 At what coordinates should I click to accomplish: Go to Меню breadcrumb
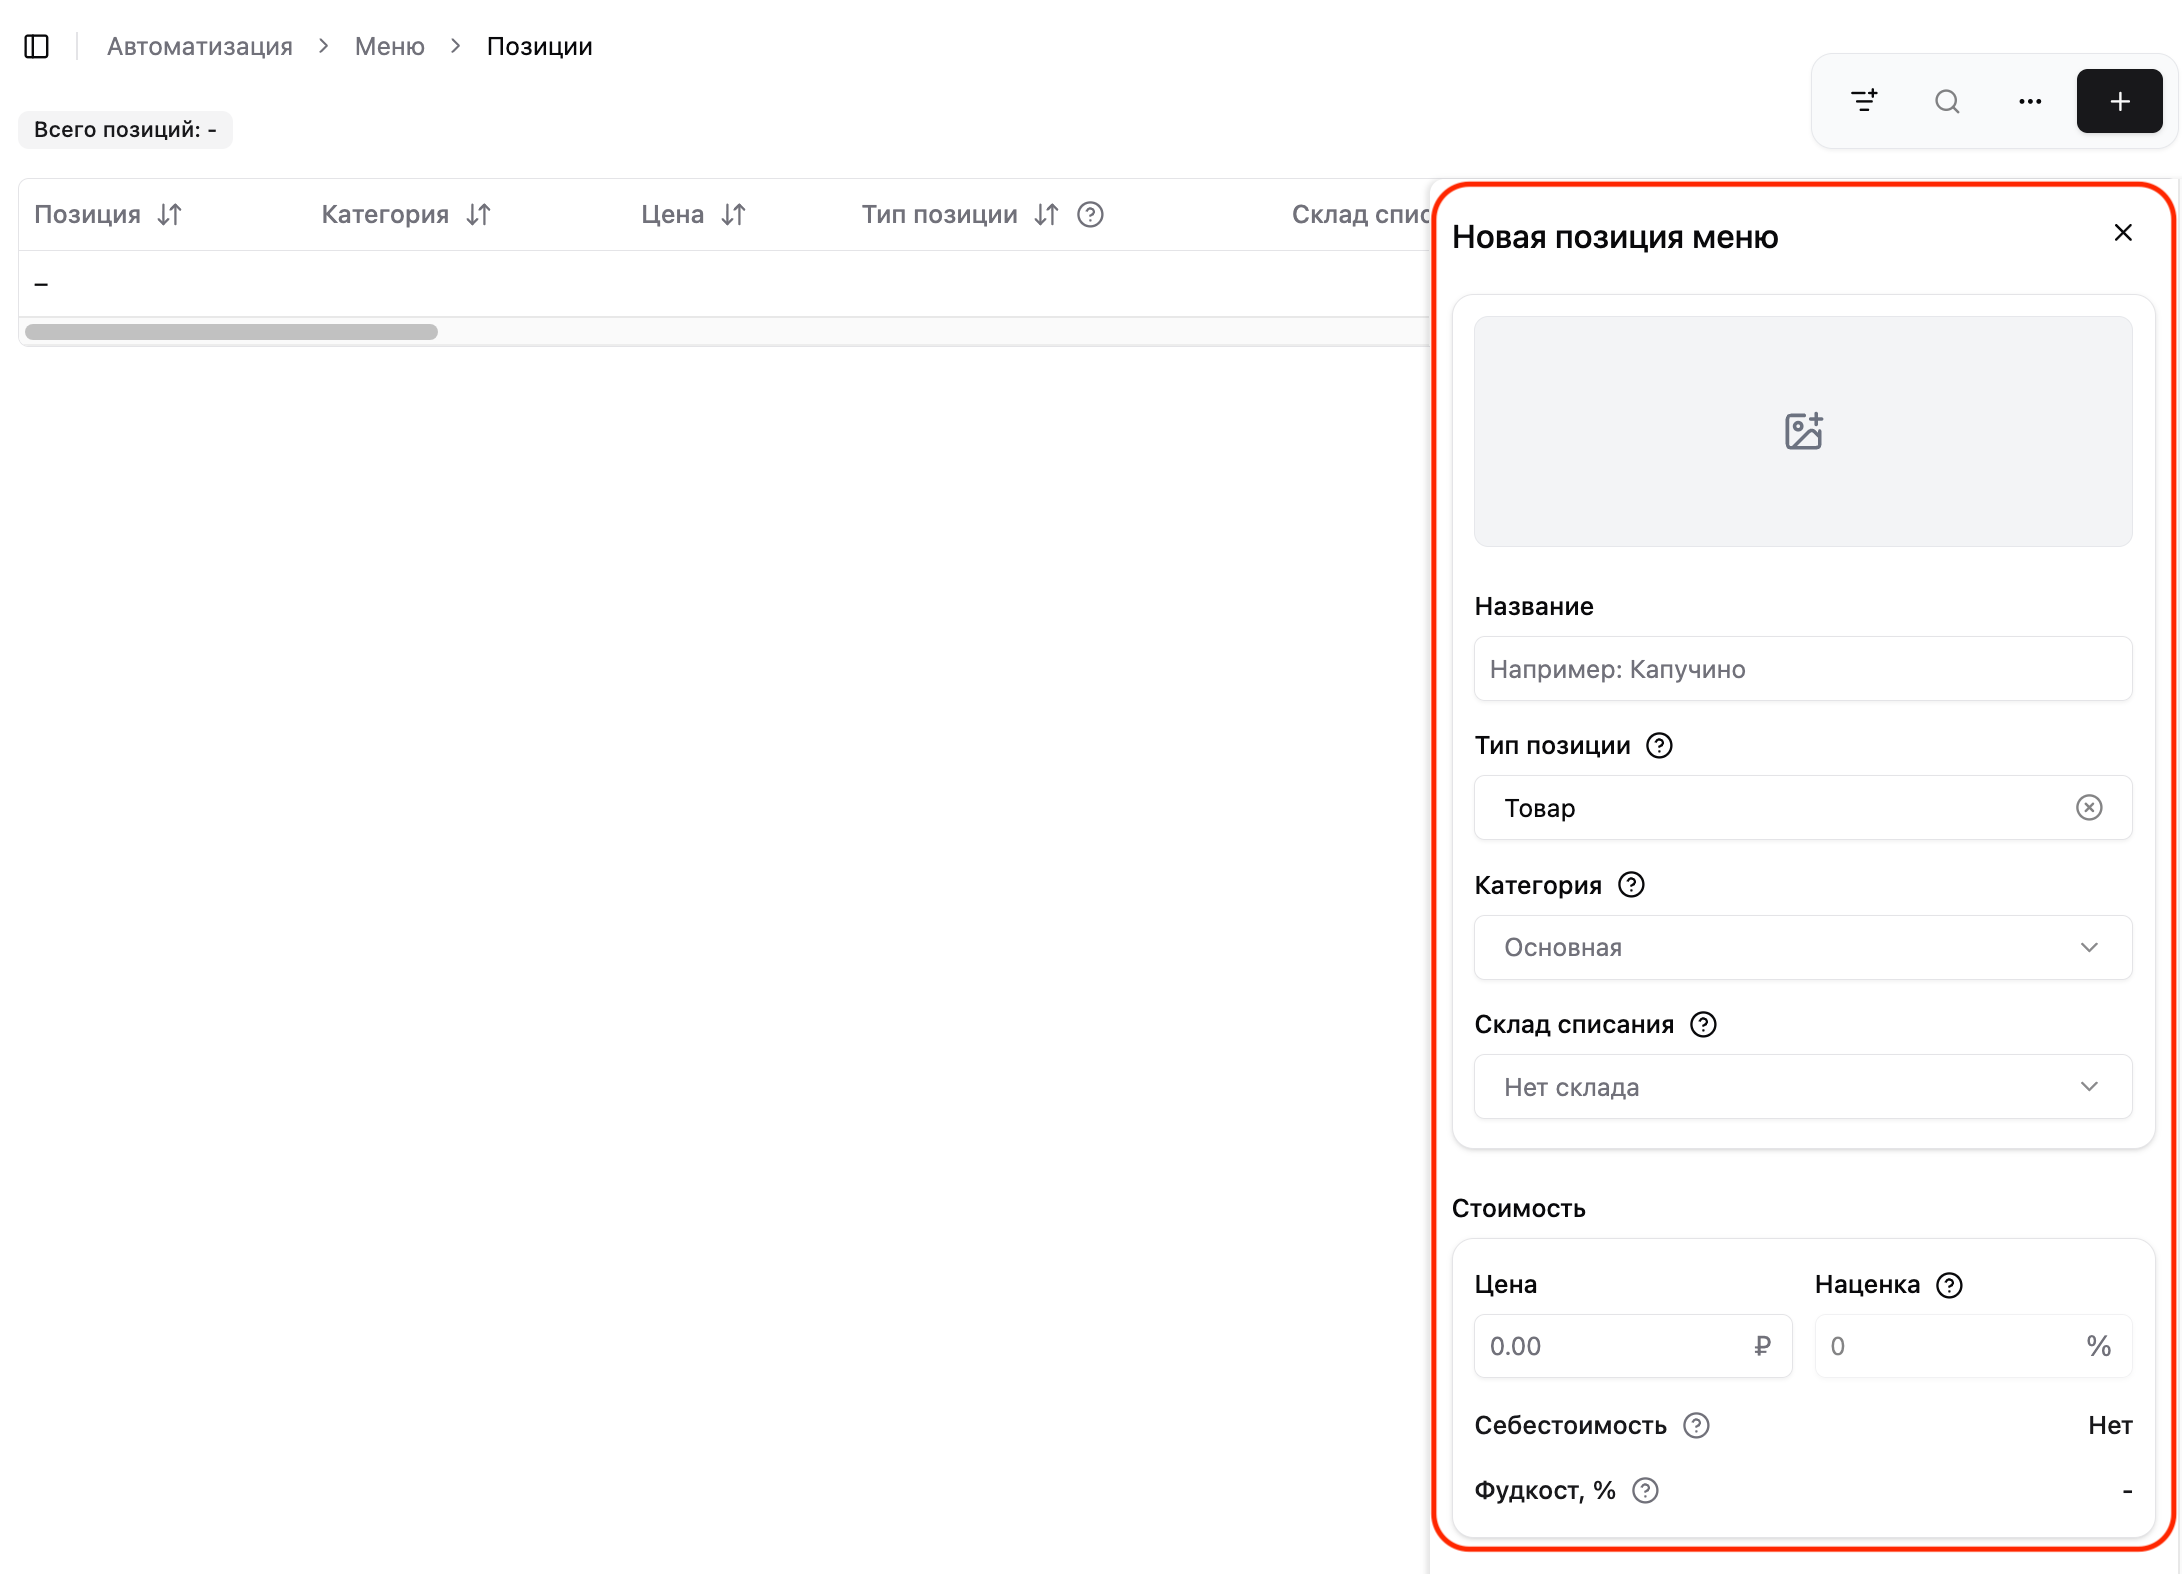[390, 47]
